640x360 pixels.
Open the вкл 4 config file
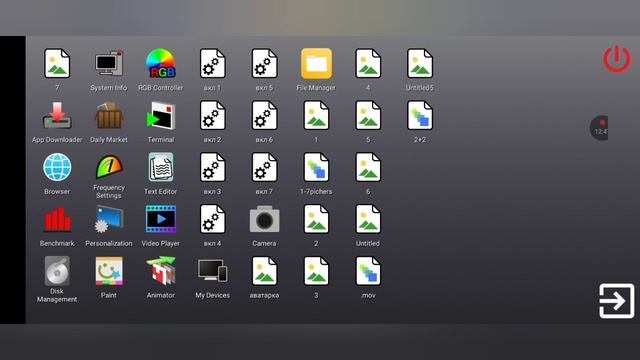click(x=213, y=219)
